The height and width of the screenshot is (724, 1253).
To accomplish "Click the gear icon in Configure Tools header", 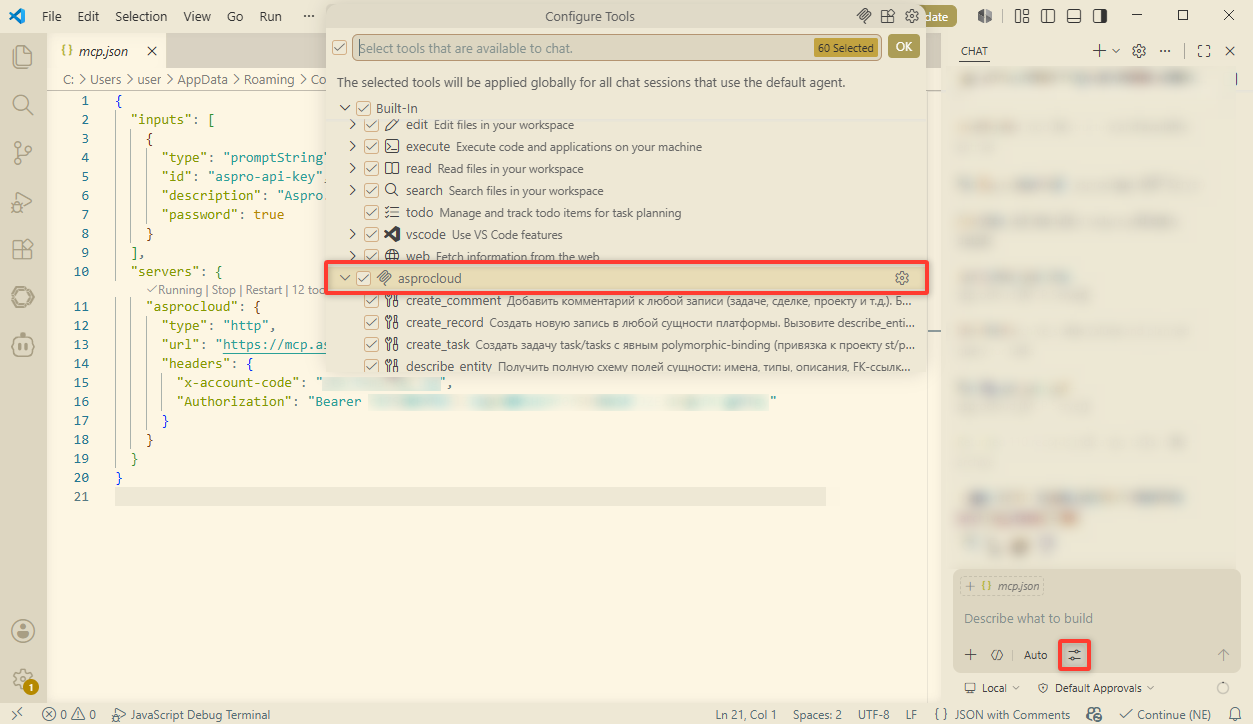I will pyautogui.click(x=912, y=16).
